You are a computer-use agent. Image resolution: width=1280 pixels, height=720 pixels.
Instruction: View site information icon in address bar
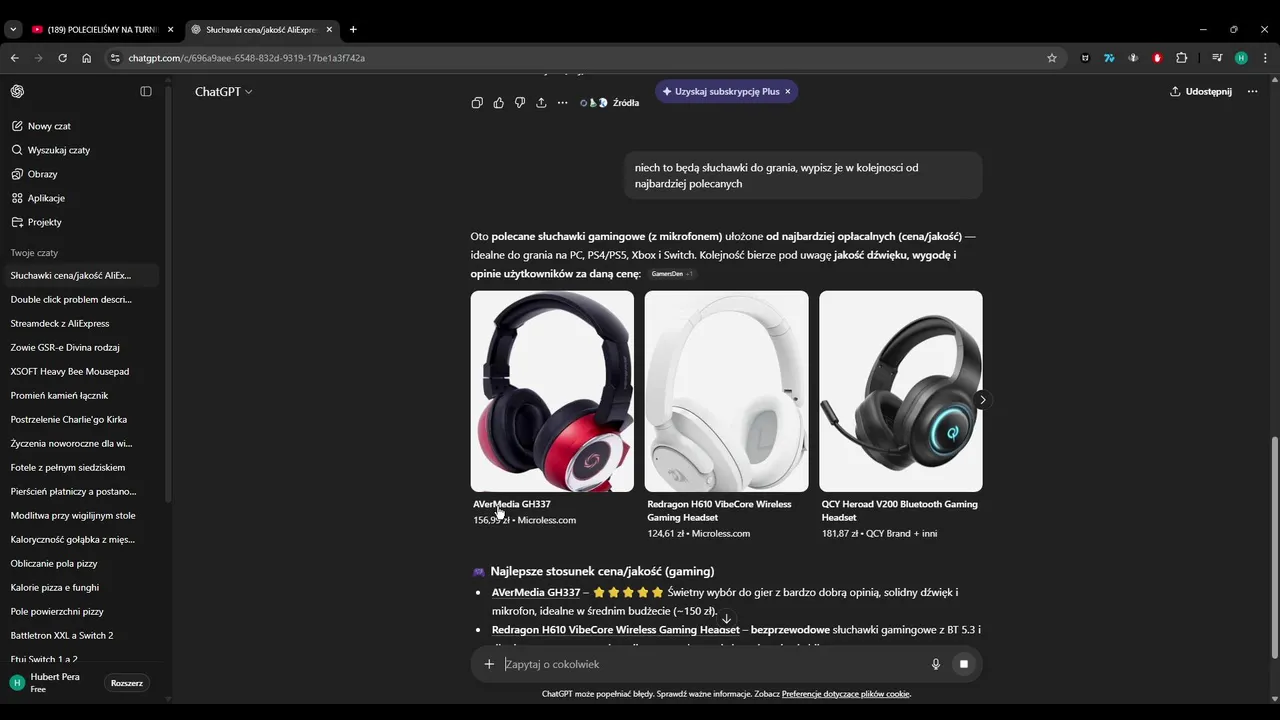coord(115,58)
